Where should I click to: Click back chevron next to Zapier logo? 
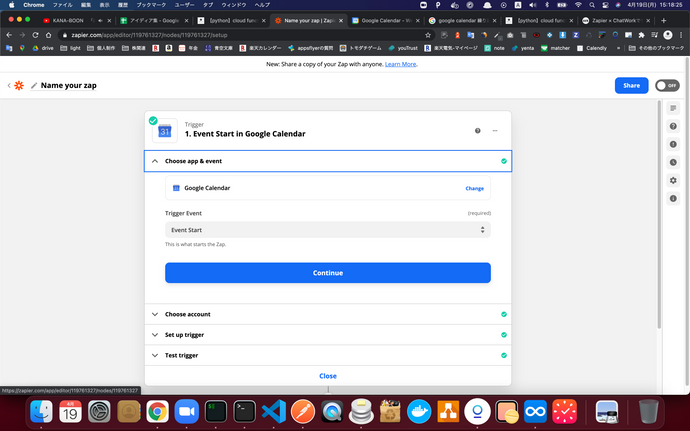[9, 85]
